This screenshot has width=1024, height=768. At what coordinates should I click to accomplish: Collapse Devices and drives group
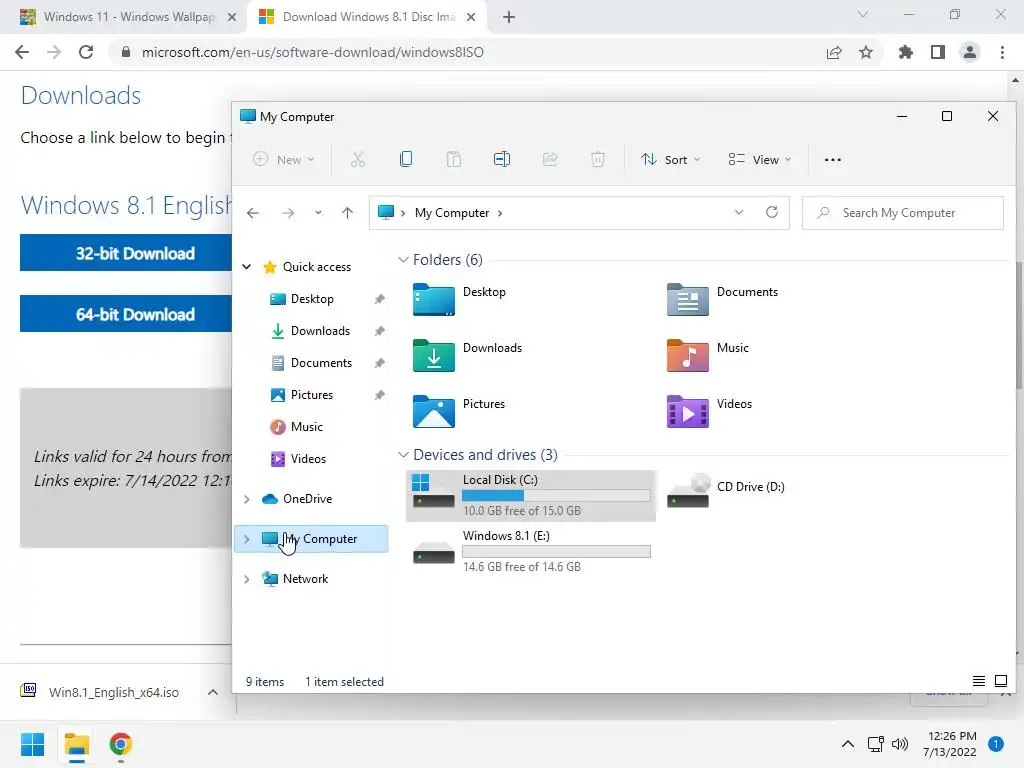tap(404, 455)
